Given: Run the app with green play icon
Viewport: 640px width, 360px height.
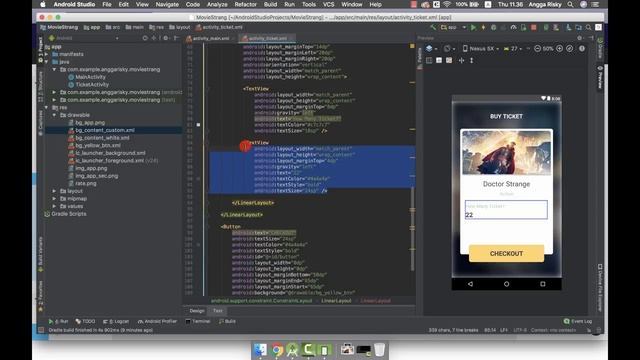Looking at the screenshot, I should pyautogui.click(x=473, y=27).
